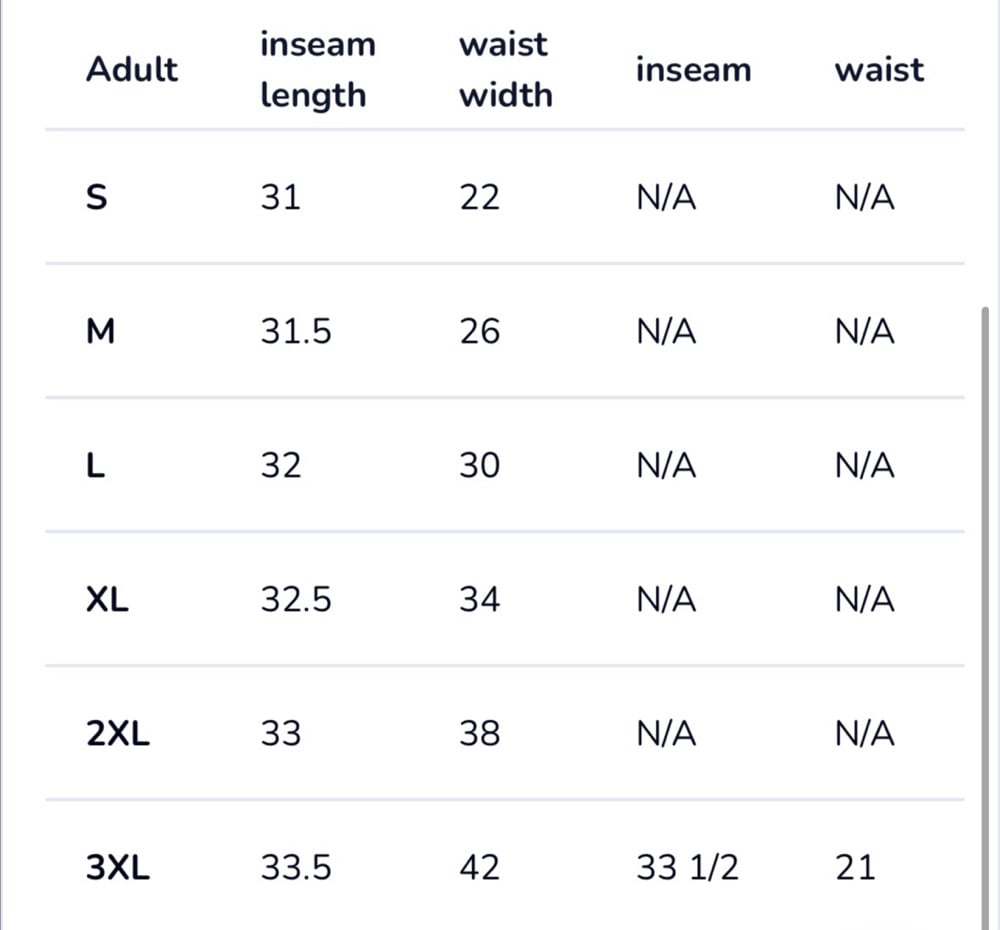Click the 33 1/2 inseam value

[x=687, y=867]
